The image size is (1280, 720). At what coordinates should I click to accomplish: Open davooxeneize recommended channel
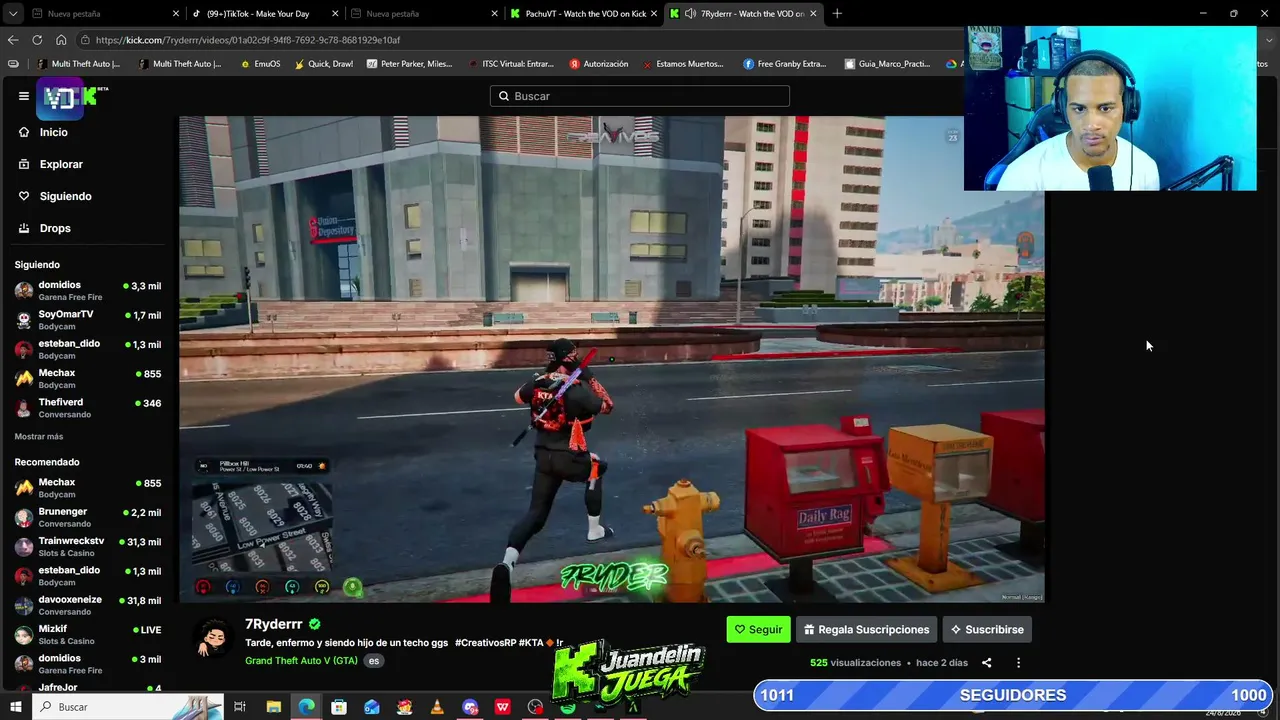pyautogui.click(x=87, y=605)
